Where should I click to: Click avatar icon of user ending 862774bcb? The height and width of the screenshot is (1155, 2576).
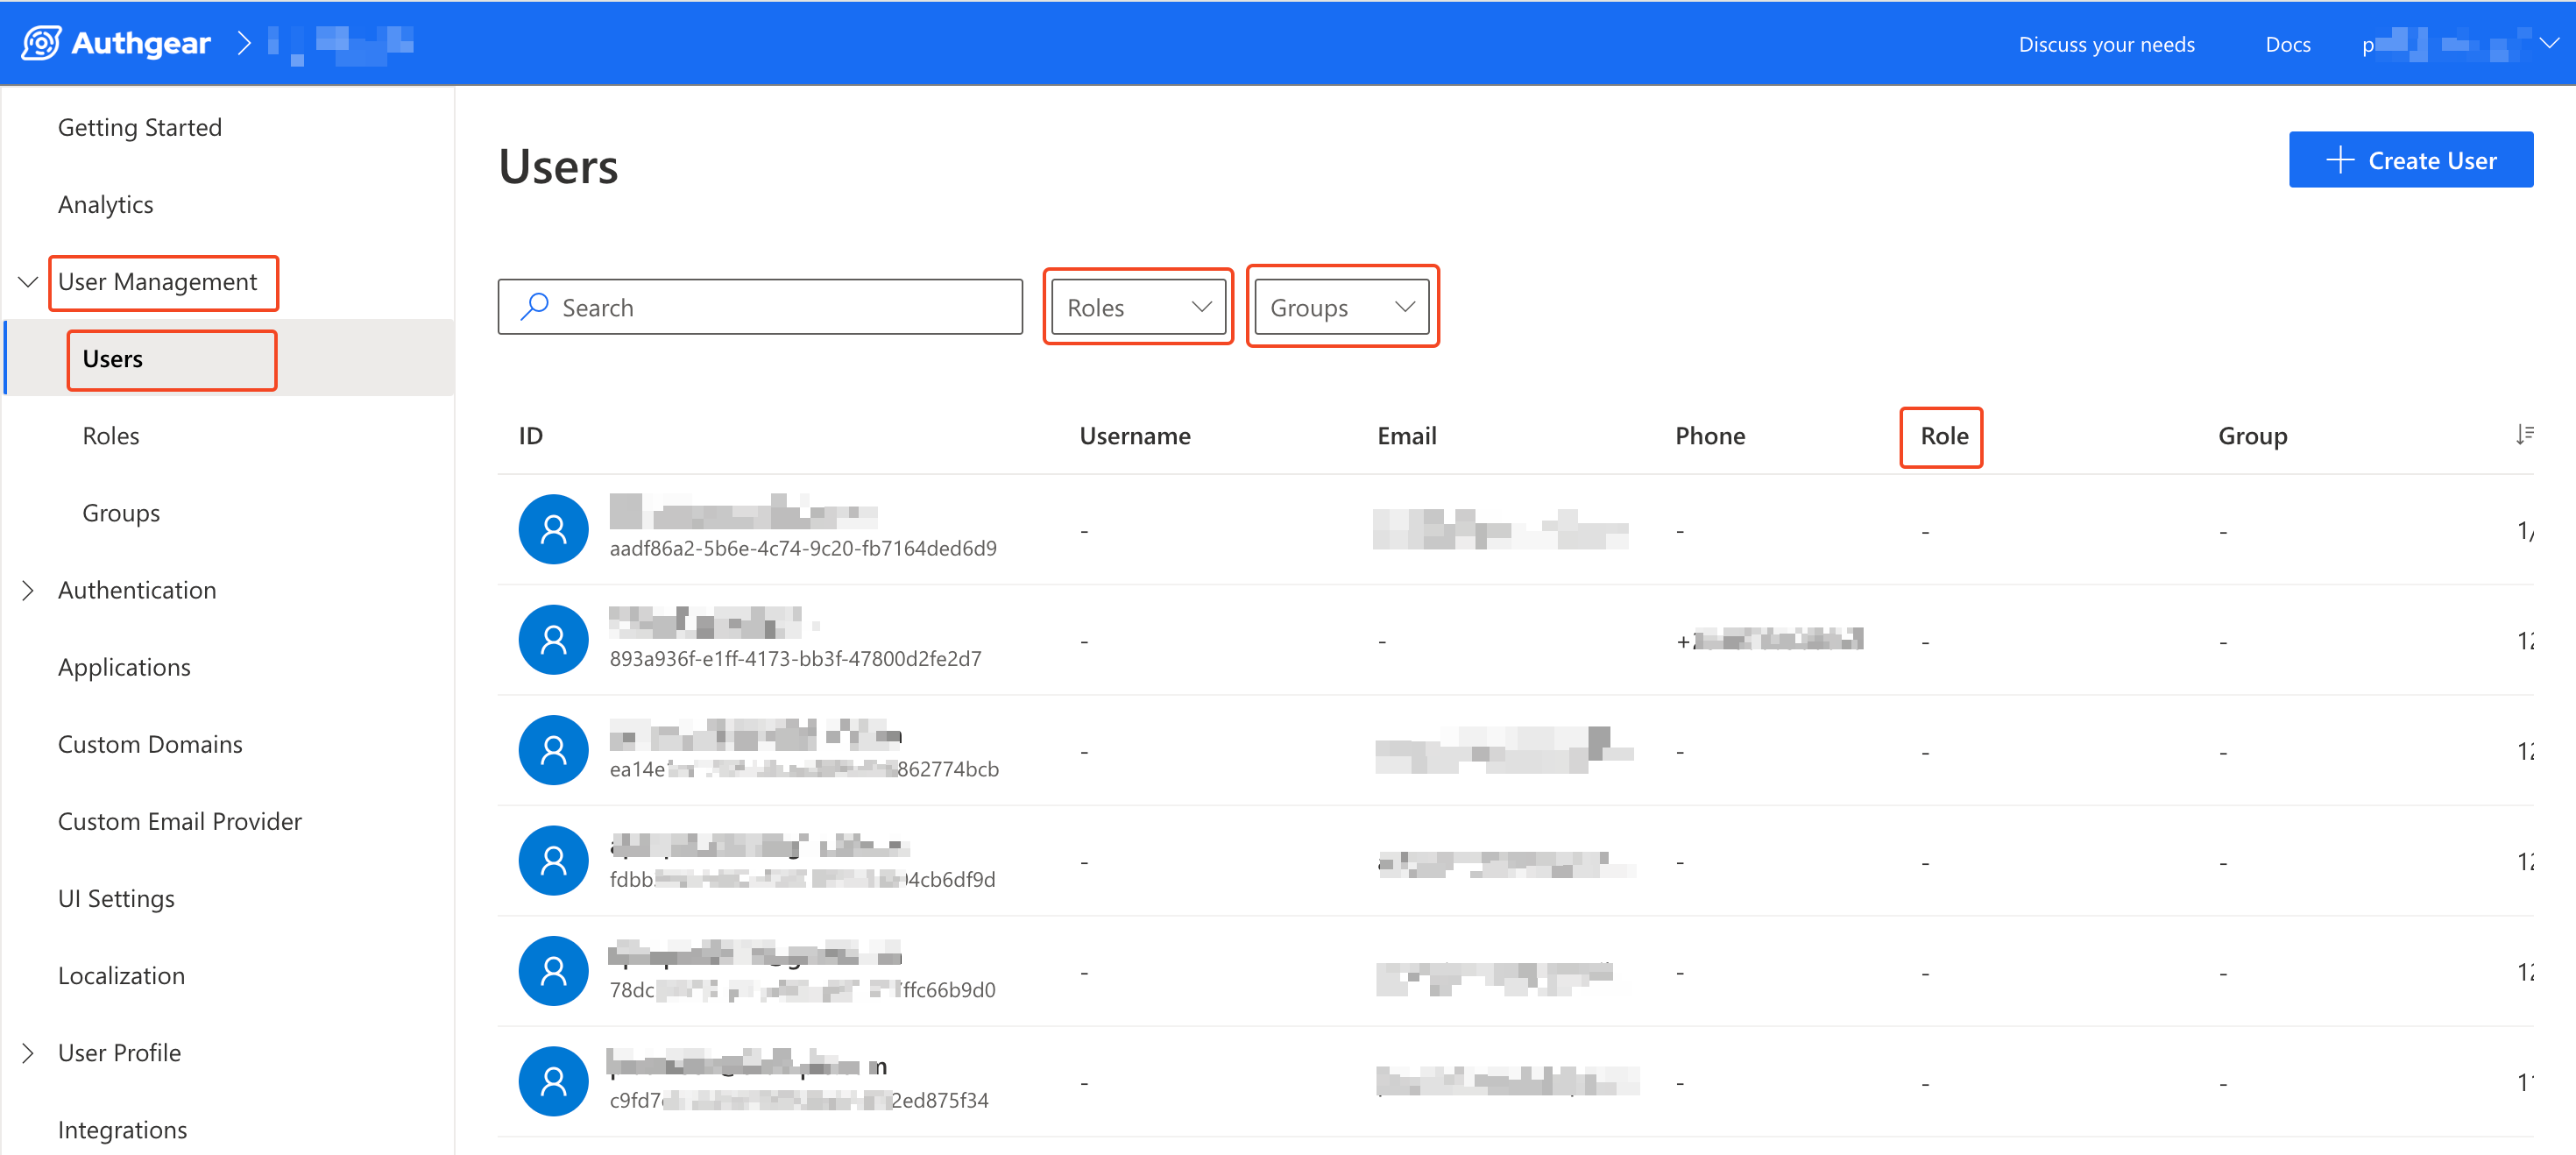point(553,749)
